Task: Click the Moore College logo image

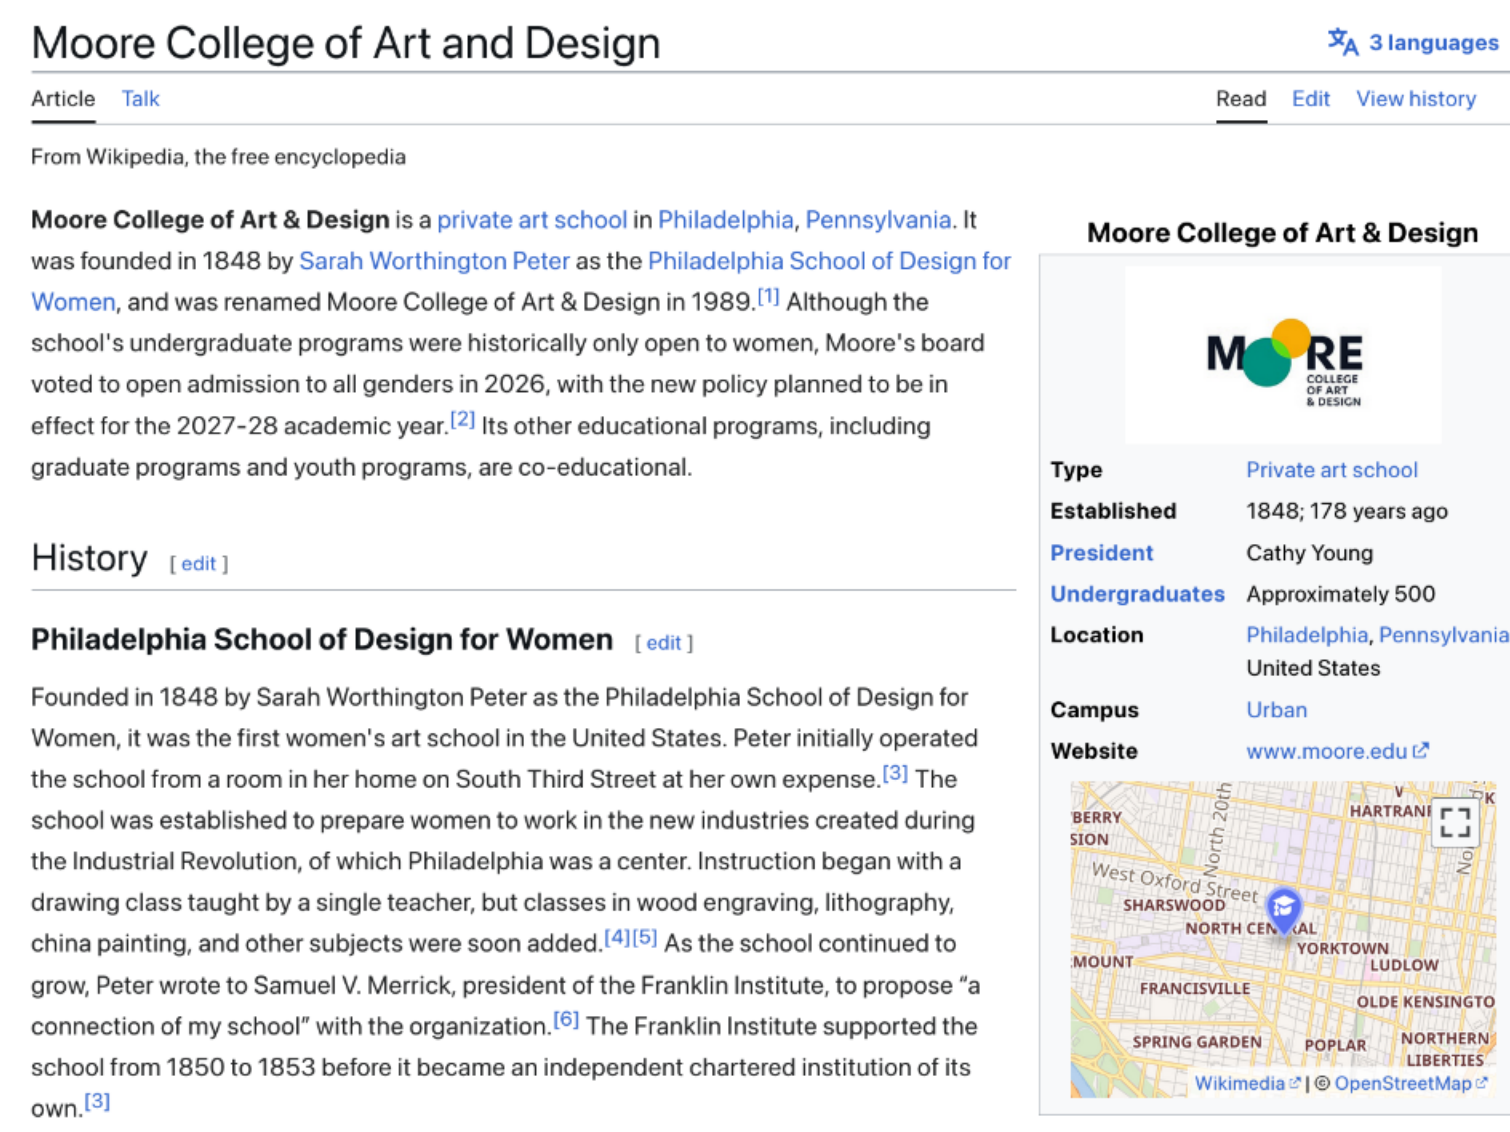Action: coord(1284,356)
